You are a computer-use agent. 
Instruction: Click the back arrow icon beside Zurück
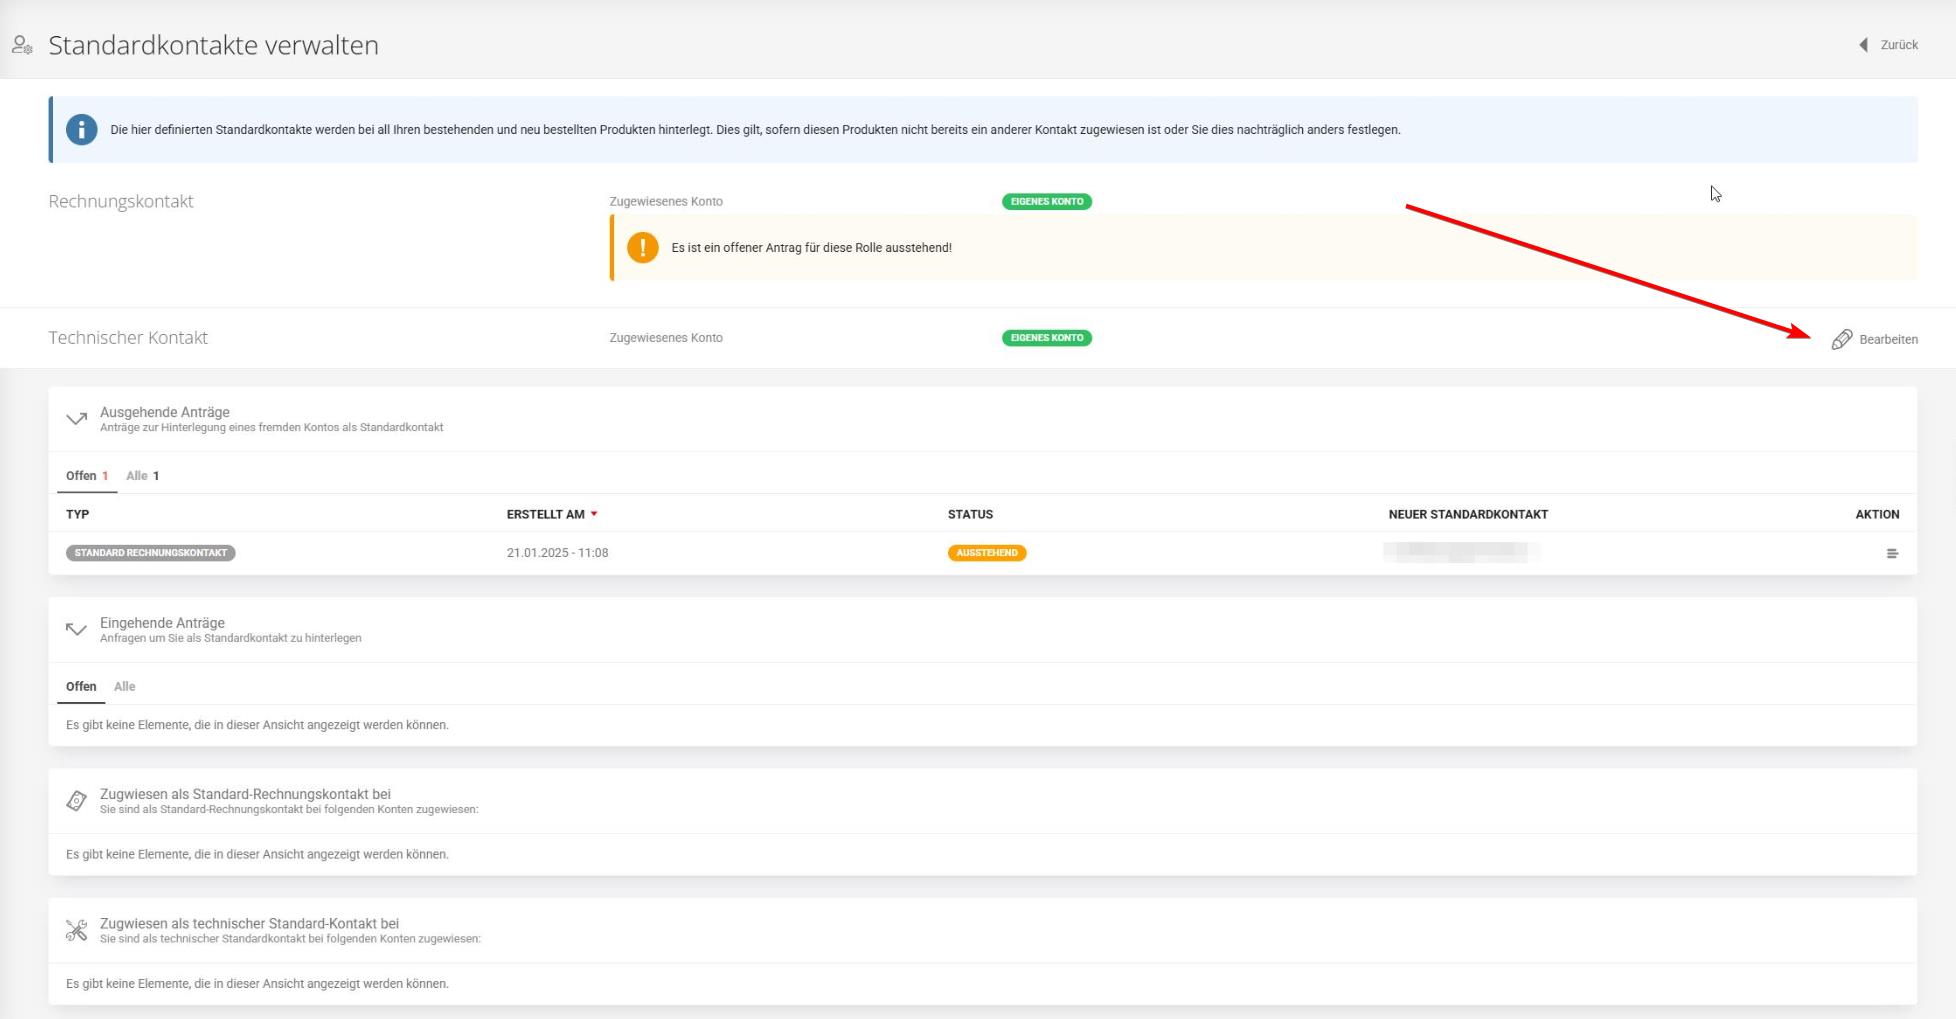coord(1864,45)
